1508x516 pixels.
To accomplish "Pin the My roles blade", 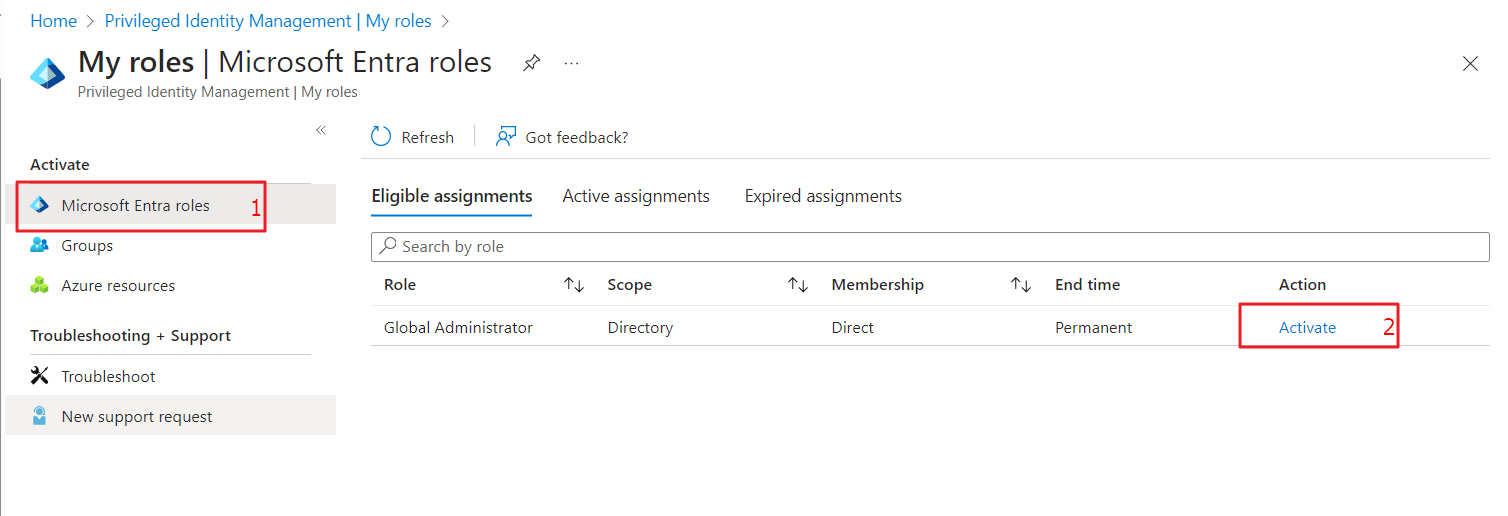I will coord(532,63).
